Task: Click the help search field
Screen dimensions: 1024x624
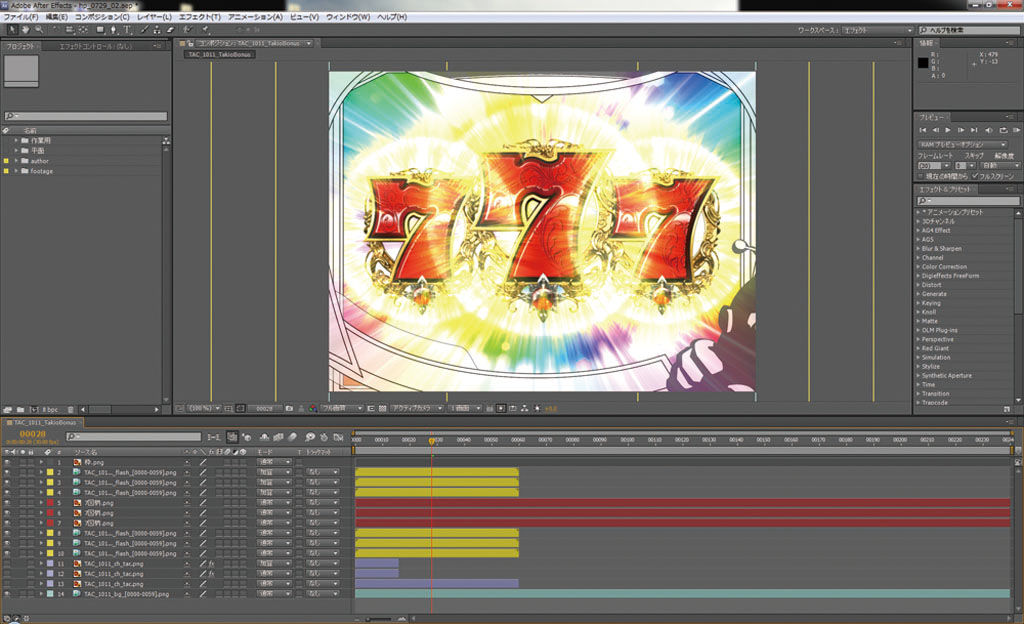Action: 969,30
